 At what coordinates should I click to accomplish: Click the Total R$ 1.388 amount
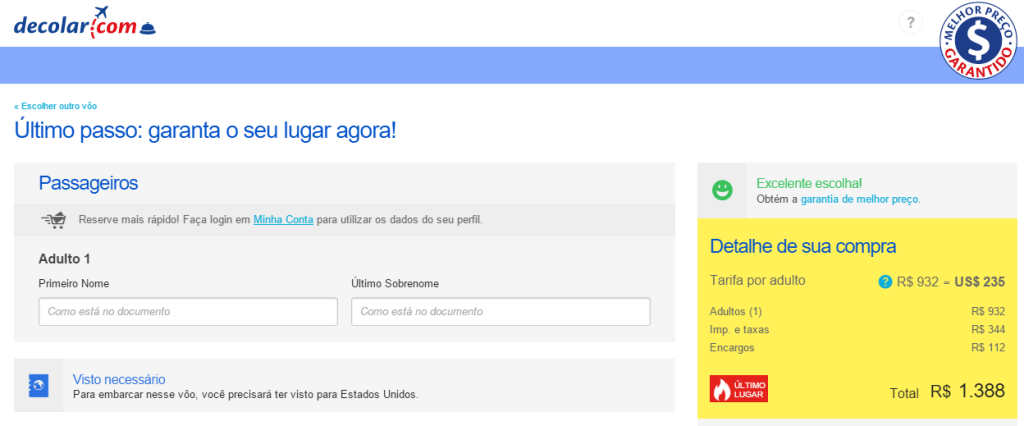pyautogui.click(x=967, y=391)
